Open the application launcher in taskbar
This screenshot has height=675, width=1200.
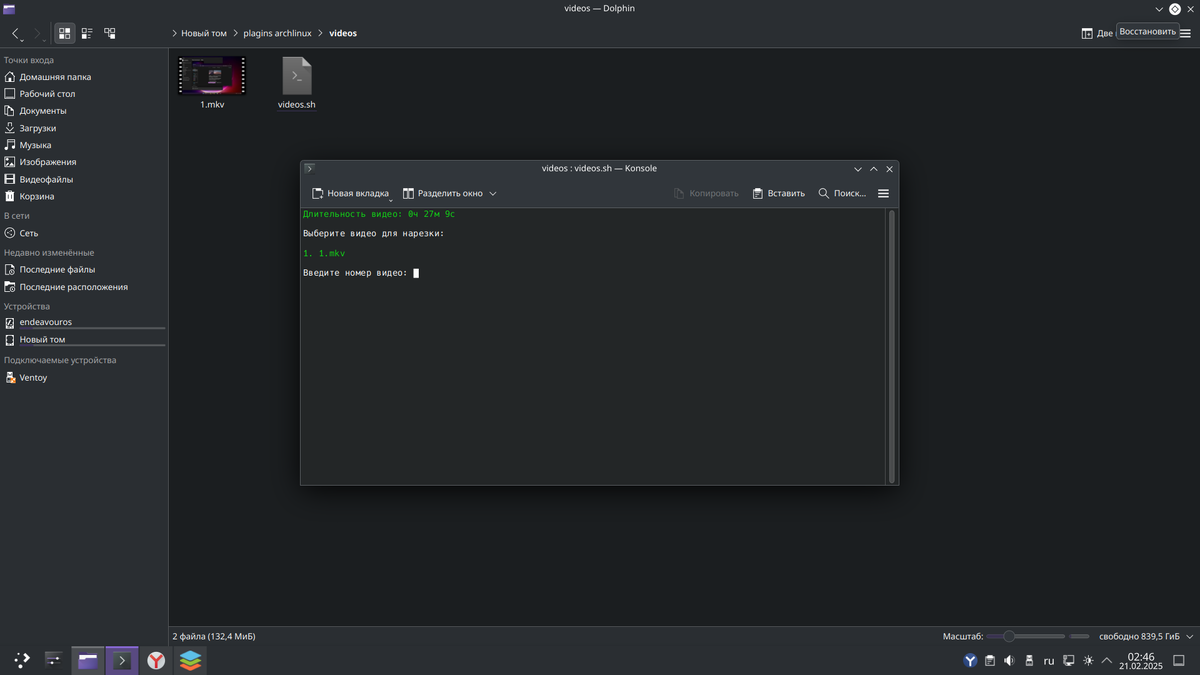(21, 660)
